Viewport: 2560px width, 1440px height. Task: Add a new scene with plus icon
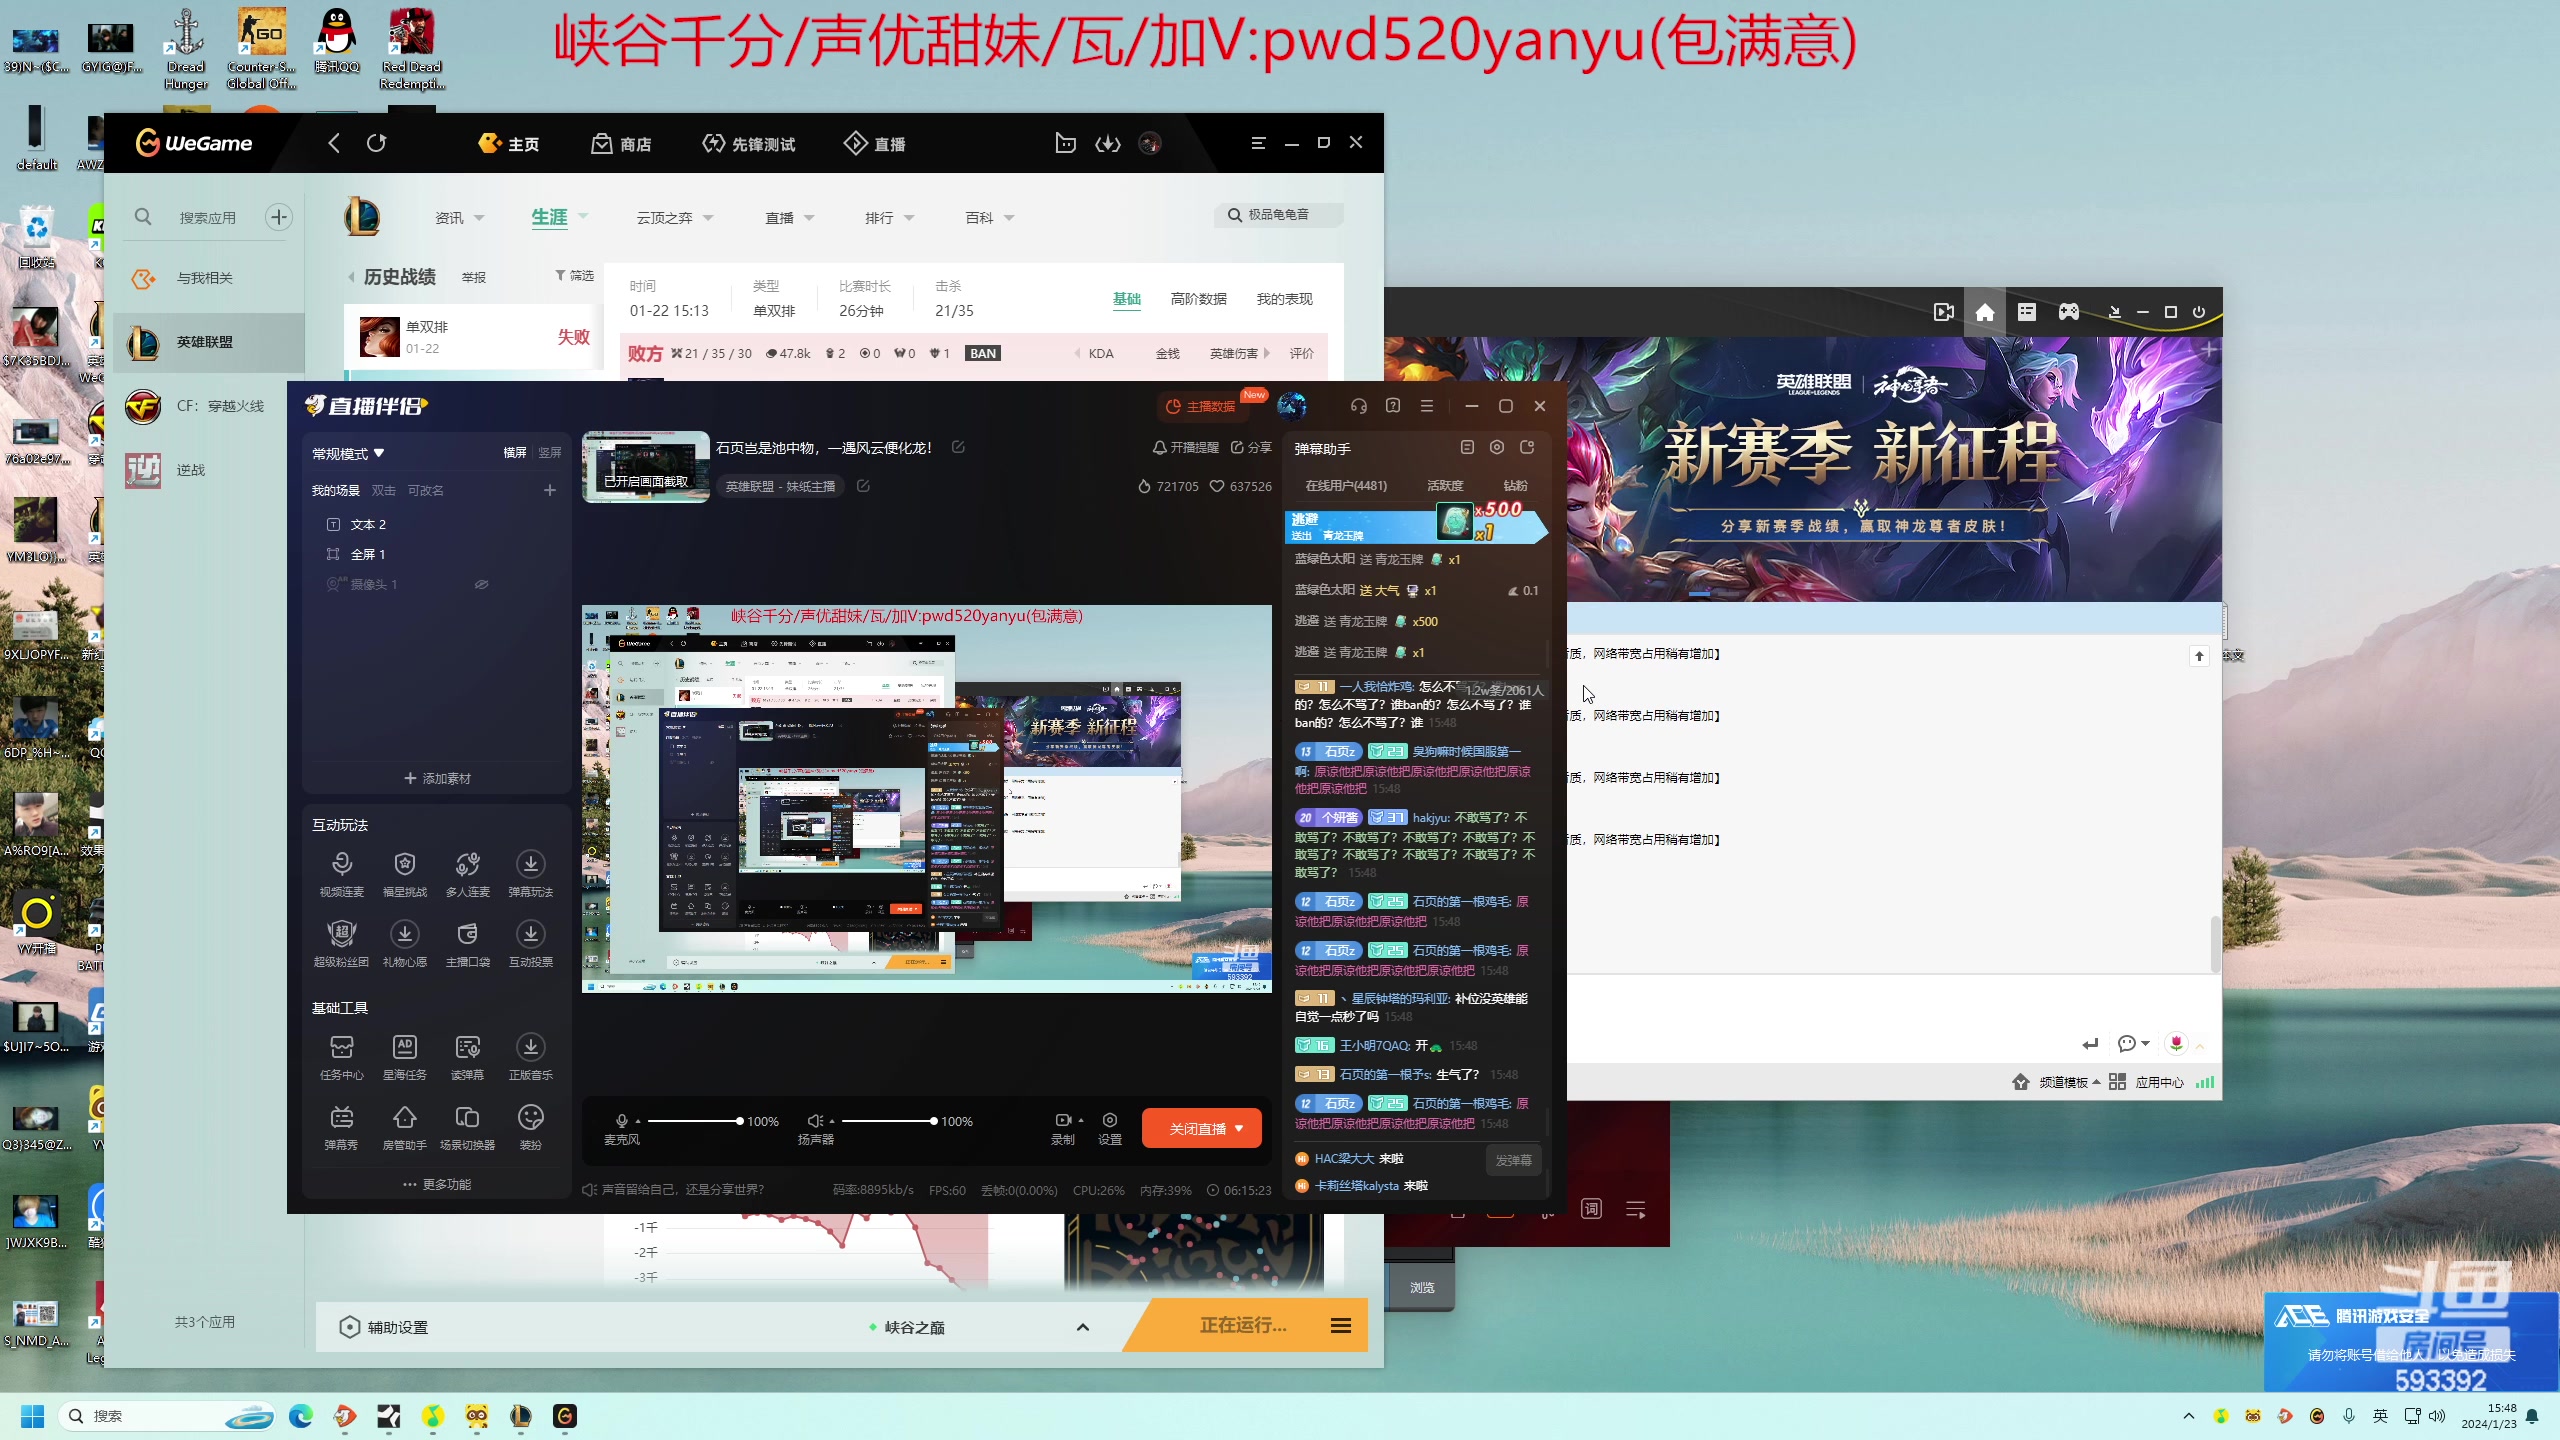tap(549, 490)
